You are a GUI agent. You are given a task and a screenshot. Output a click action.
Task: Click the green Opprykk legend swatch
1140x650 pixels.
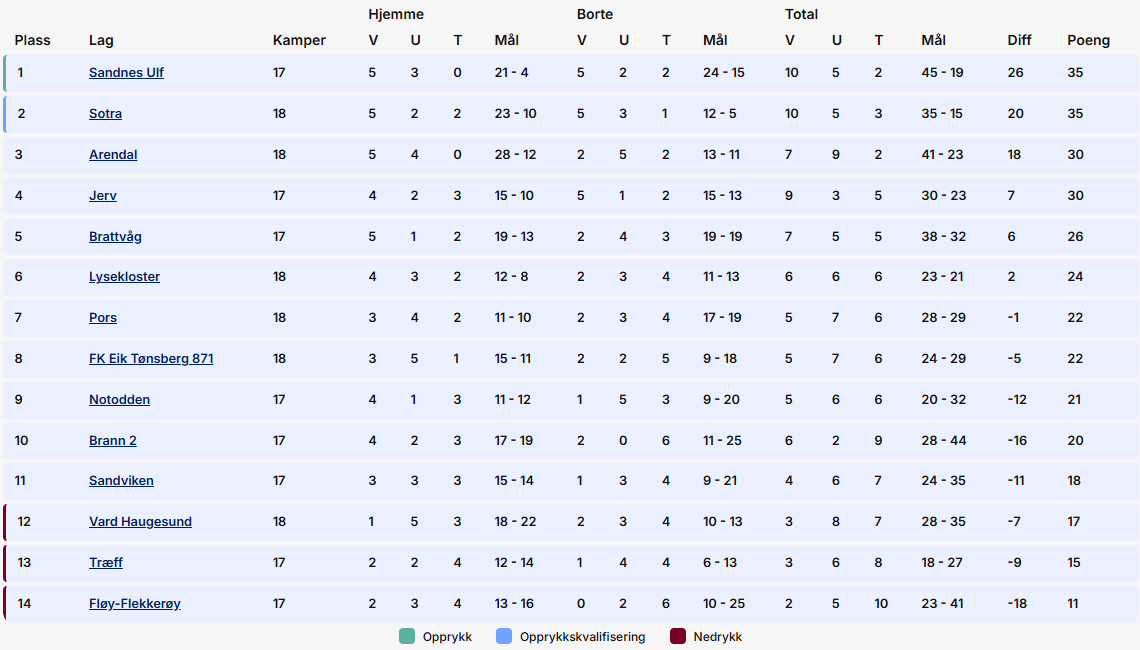click(407, 637)
